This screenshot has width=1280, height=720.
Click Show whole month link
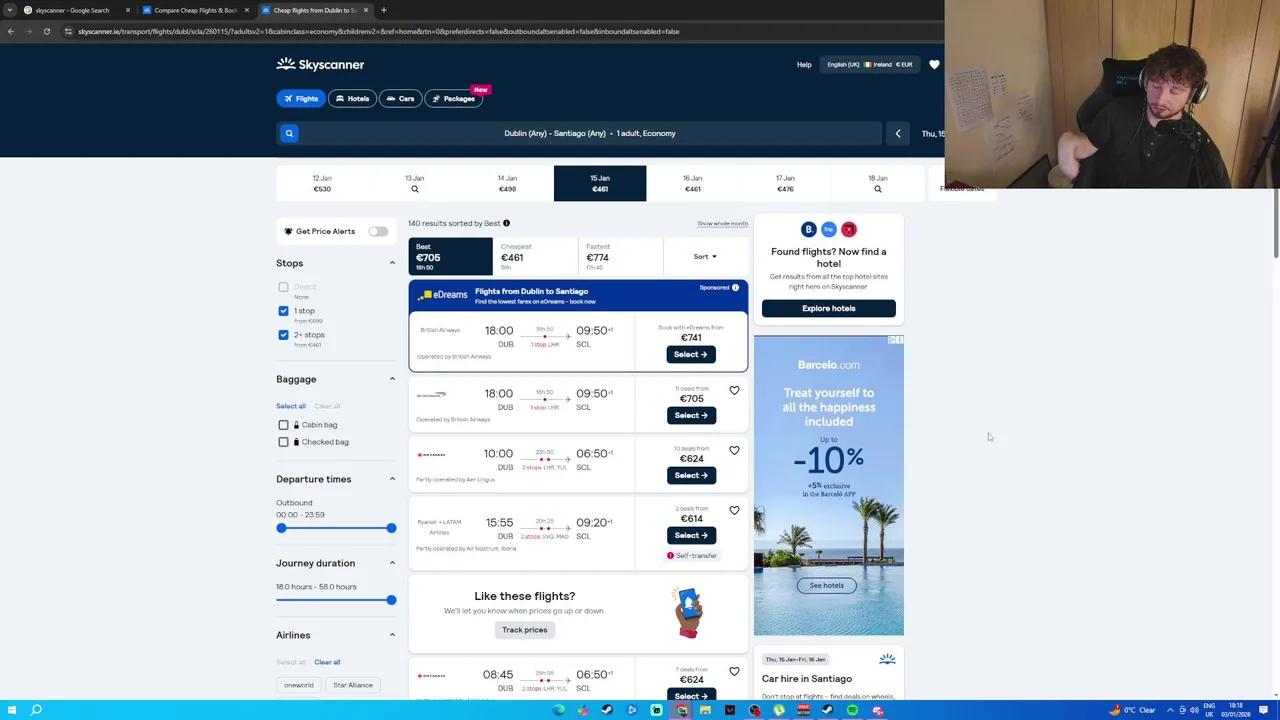pos(722,224)
